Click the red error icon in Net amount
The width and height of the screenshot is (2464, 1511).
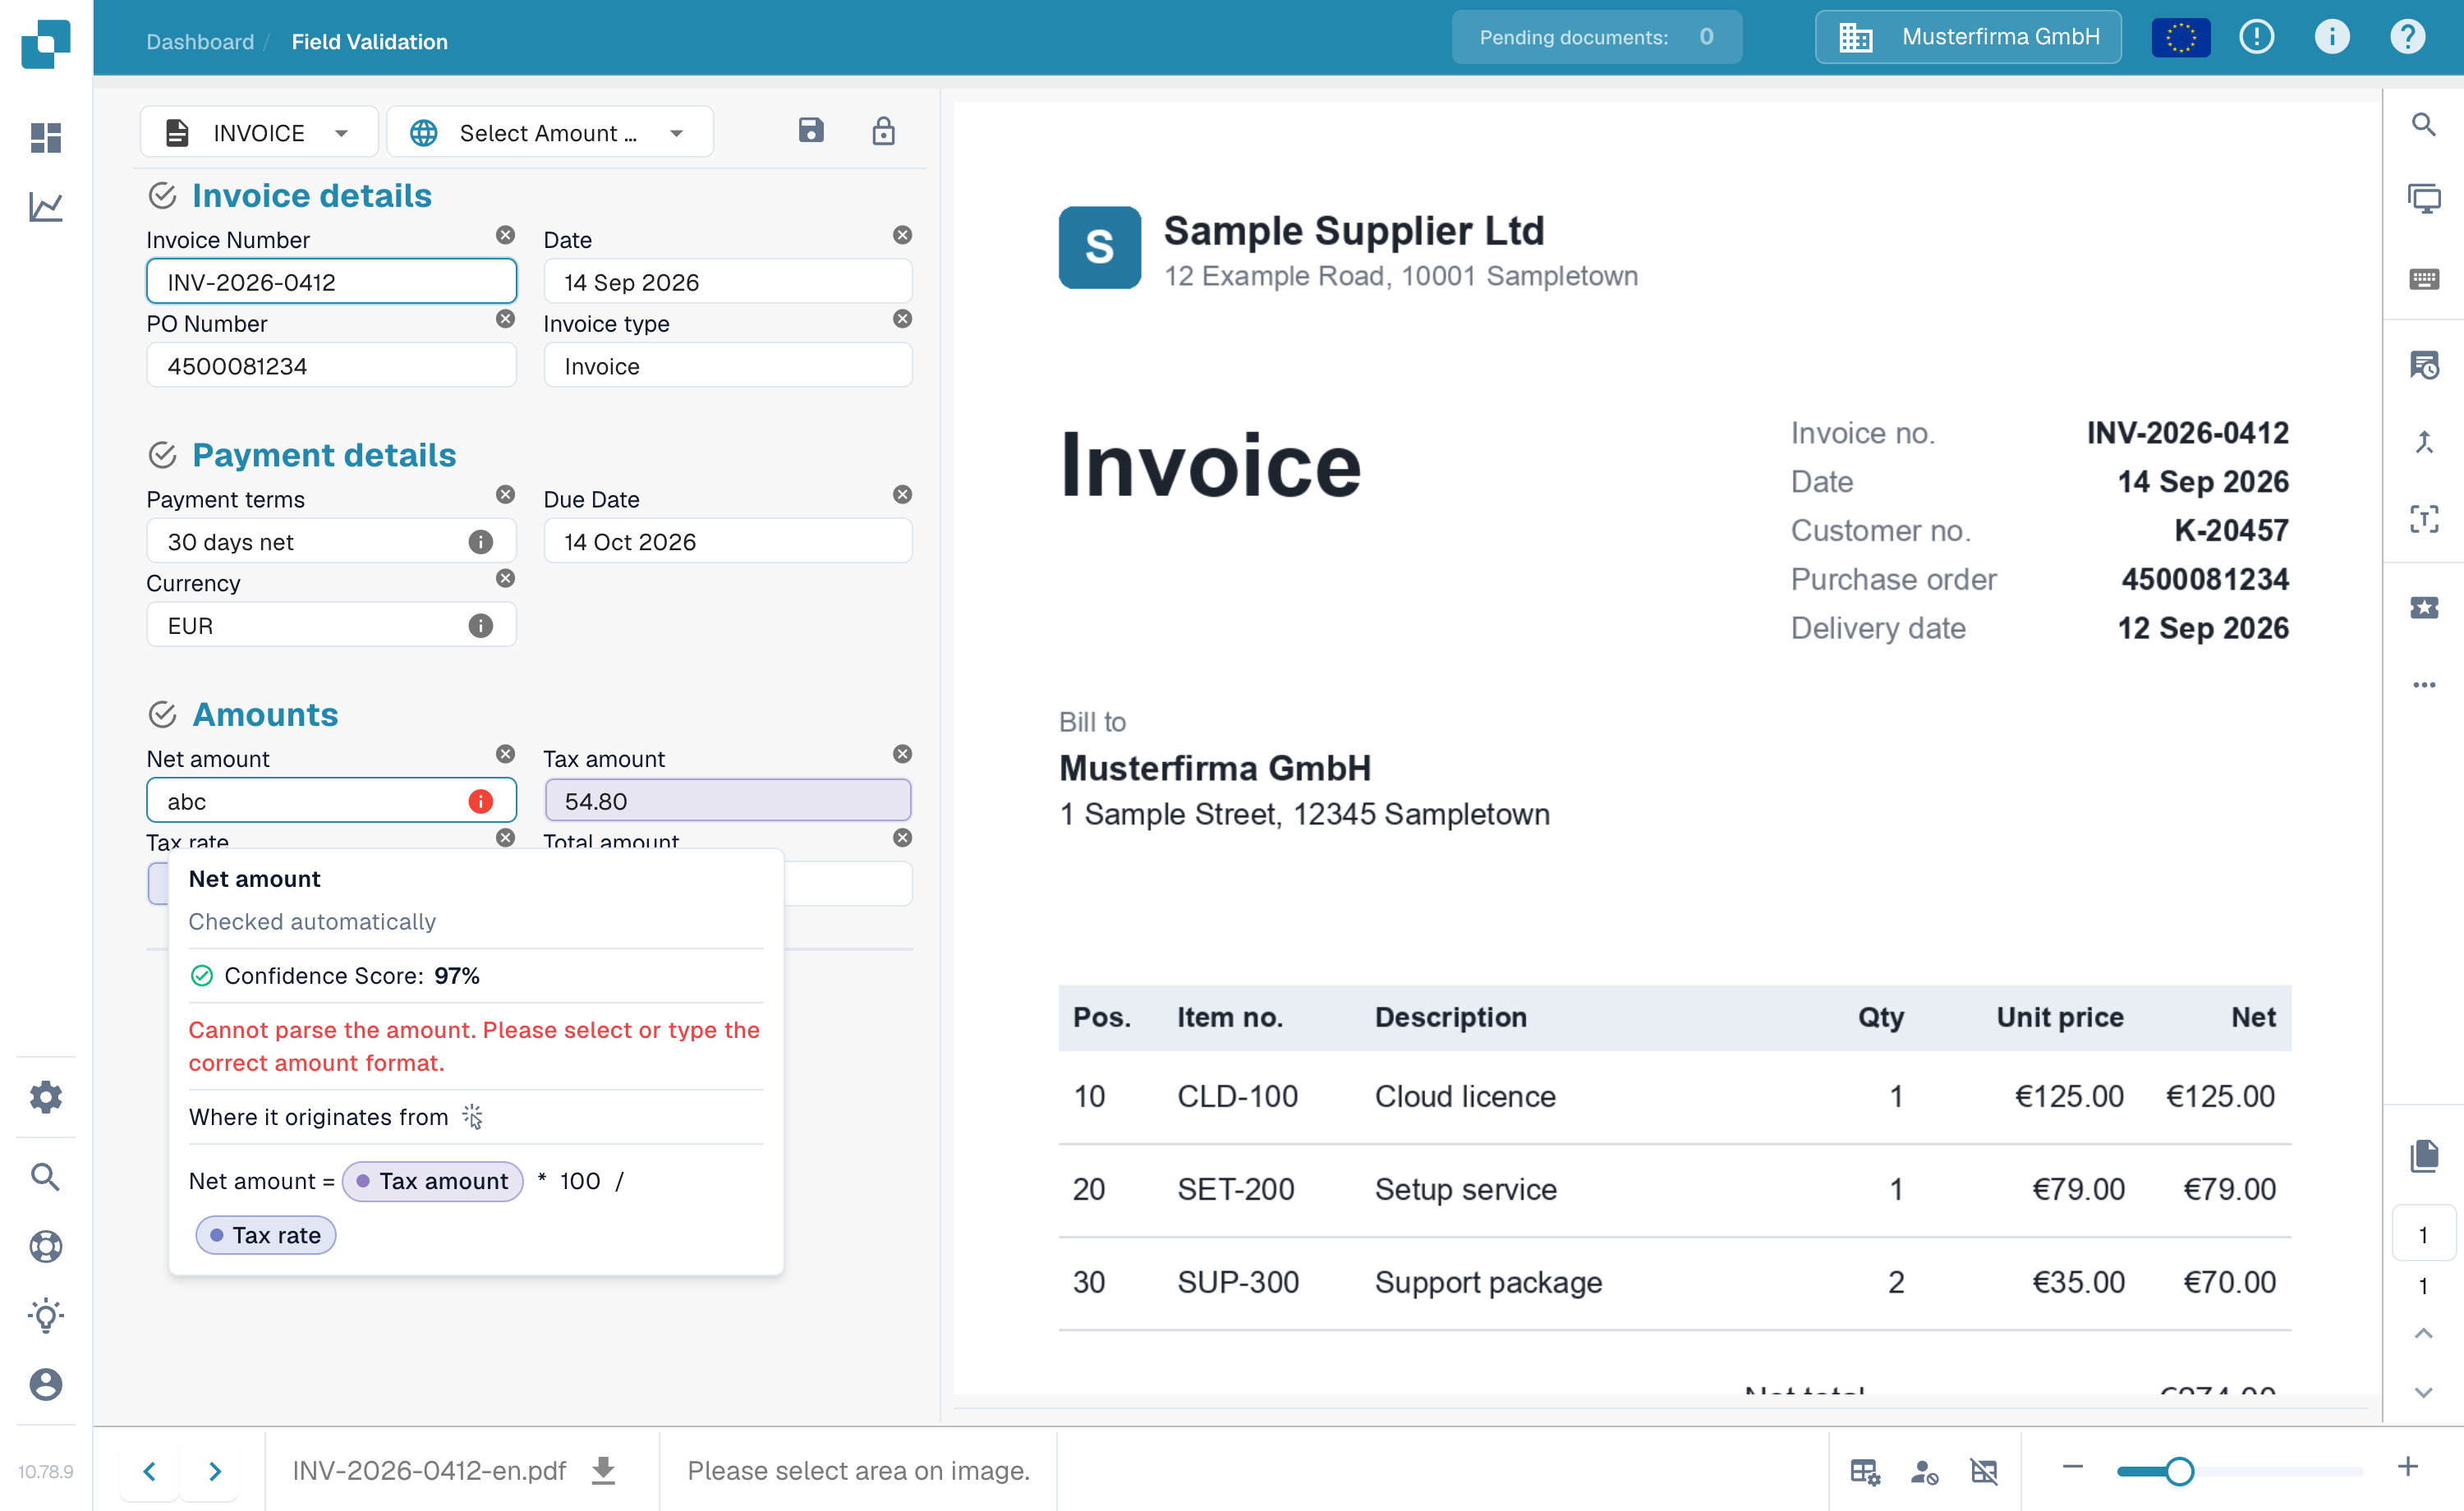coord(481,801)
